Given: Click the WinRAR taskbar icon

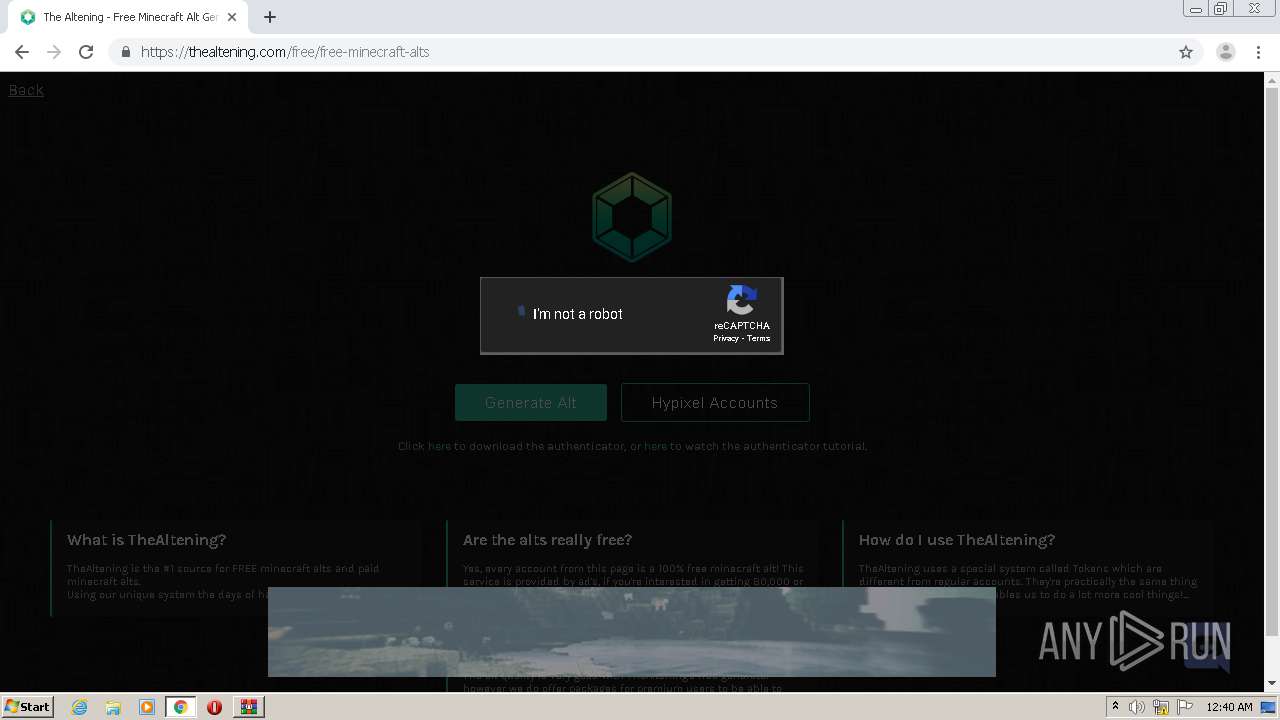Looking at the screenshot, I should (248, 707).
